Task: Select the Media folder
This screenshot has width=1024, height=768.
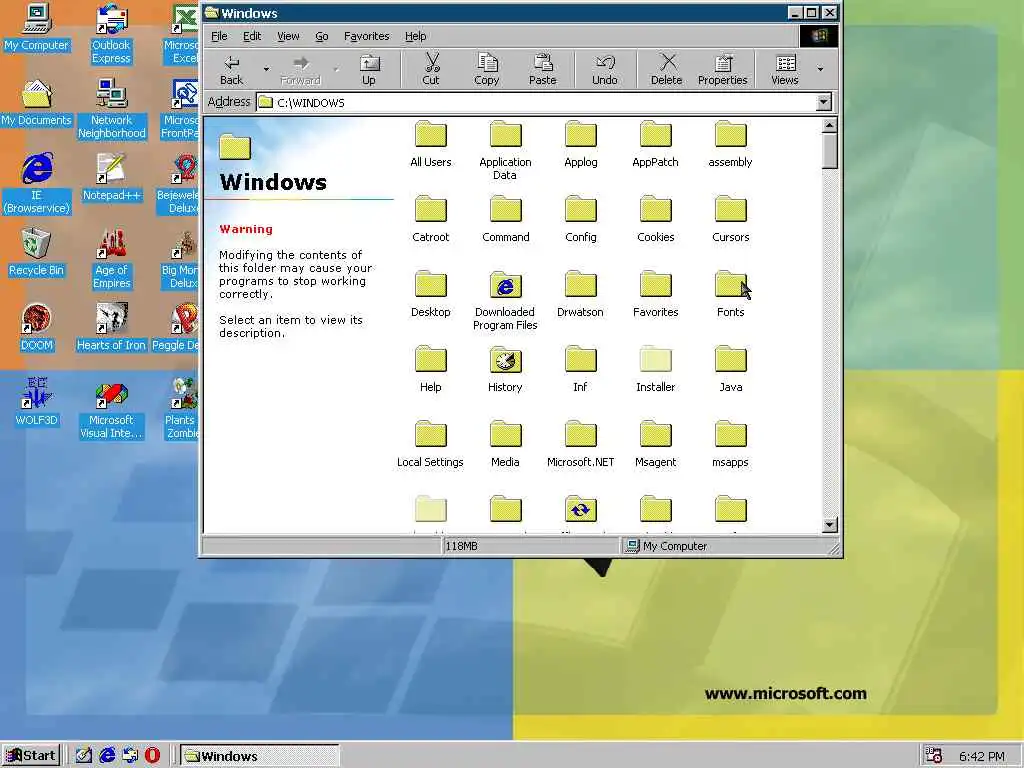Action: coord(505,445)
